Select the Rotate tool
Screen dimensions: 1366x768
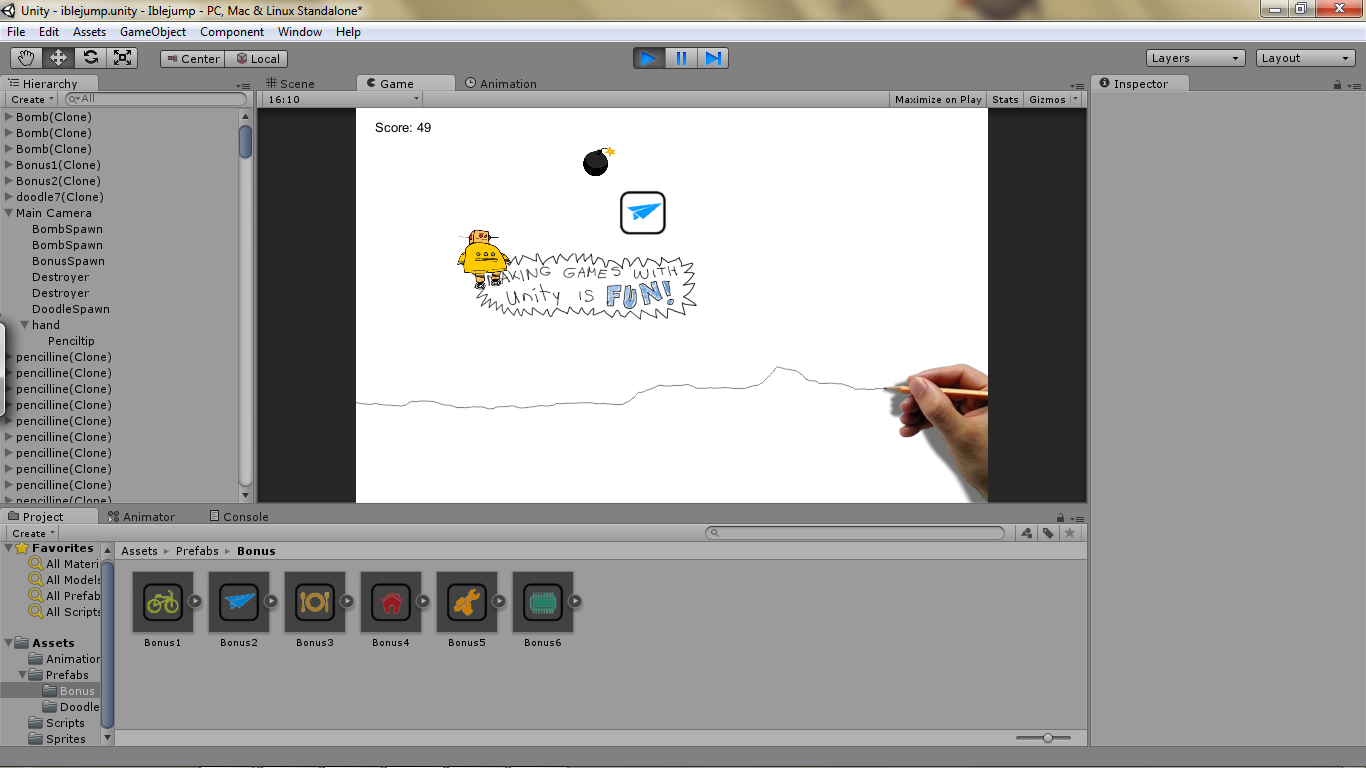tap(91, 58)
